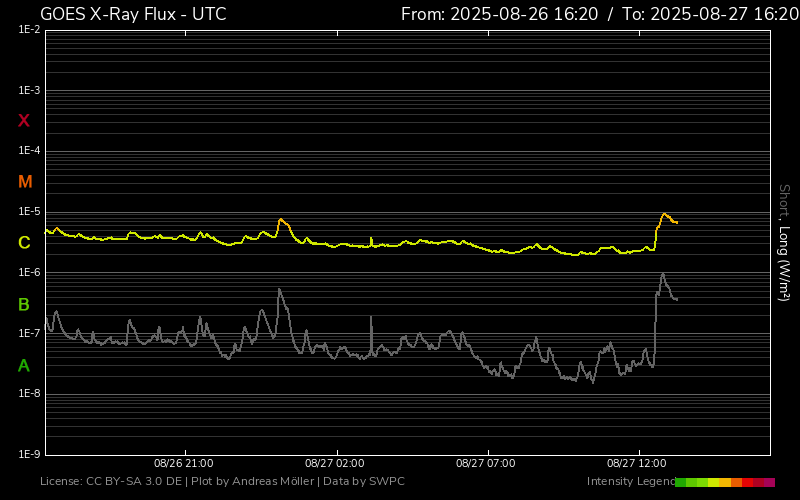Click the License CC BY-SA 3.0 DE text
800x500 pixels.
110,482
